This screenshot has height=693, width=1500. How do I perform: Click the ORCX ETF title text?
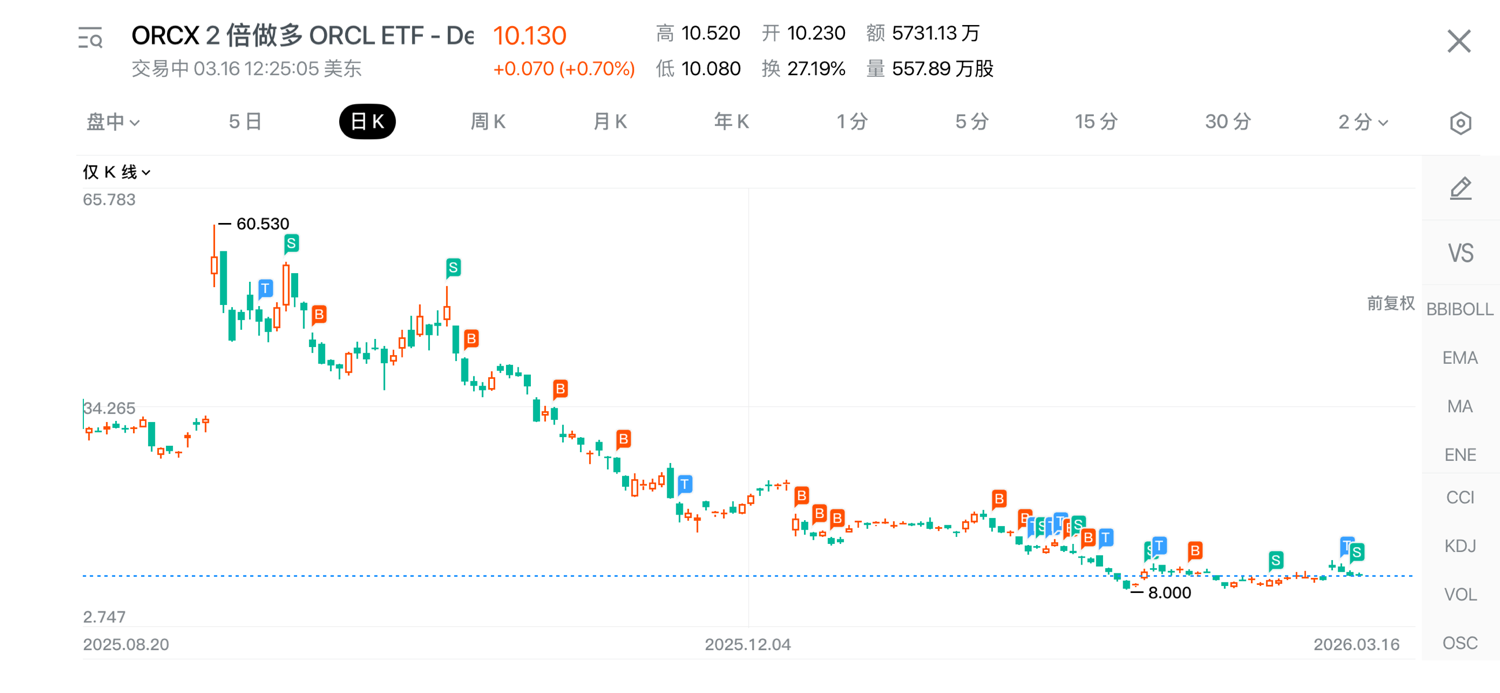click(x=302, y=36)
